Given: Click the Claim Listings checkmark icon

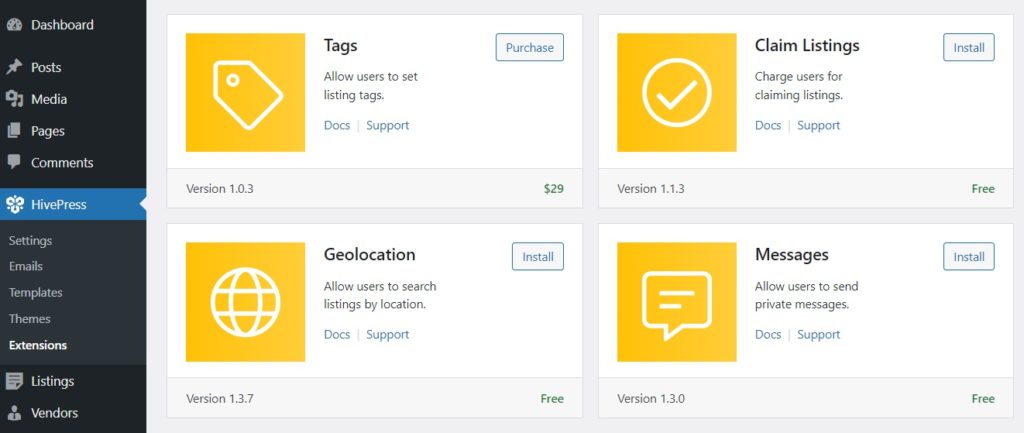Looking at the screenshot, I should (x=676, y=92).
